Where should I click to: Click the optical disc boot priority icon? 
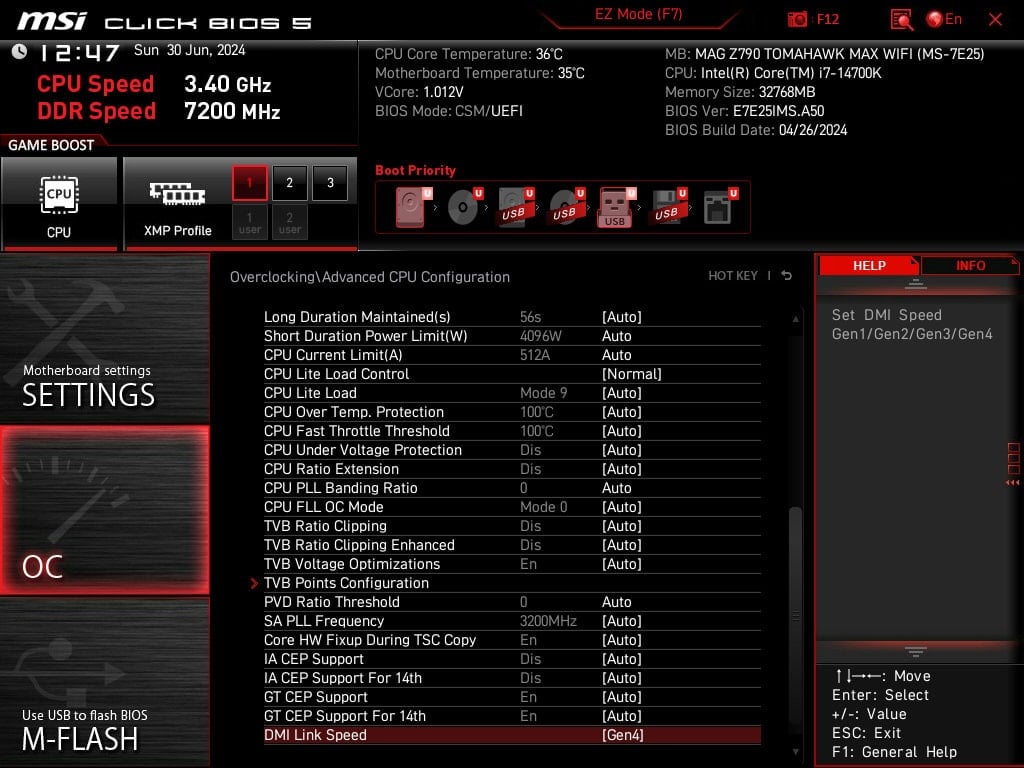coord(465,207)
